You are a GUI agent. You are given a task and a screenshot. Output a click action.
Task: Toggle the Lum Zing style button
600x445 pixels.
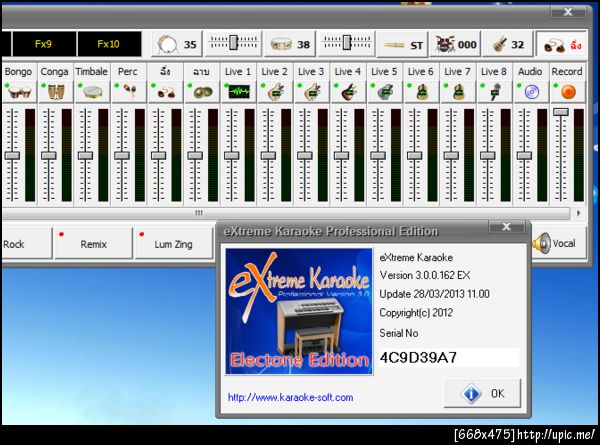[173, 243]
